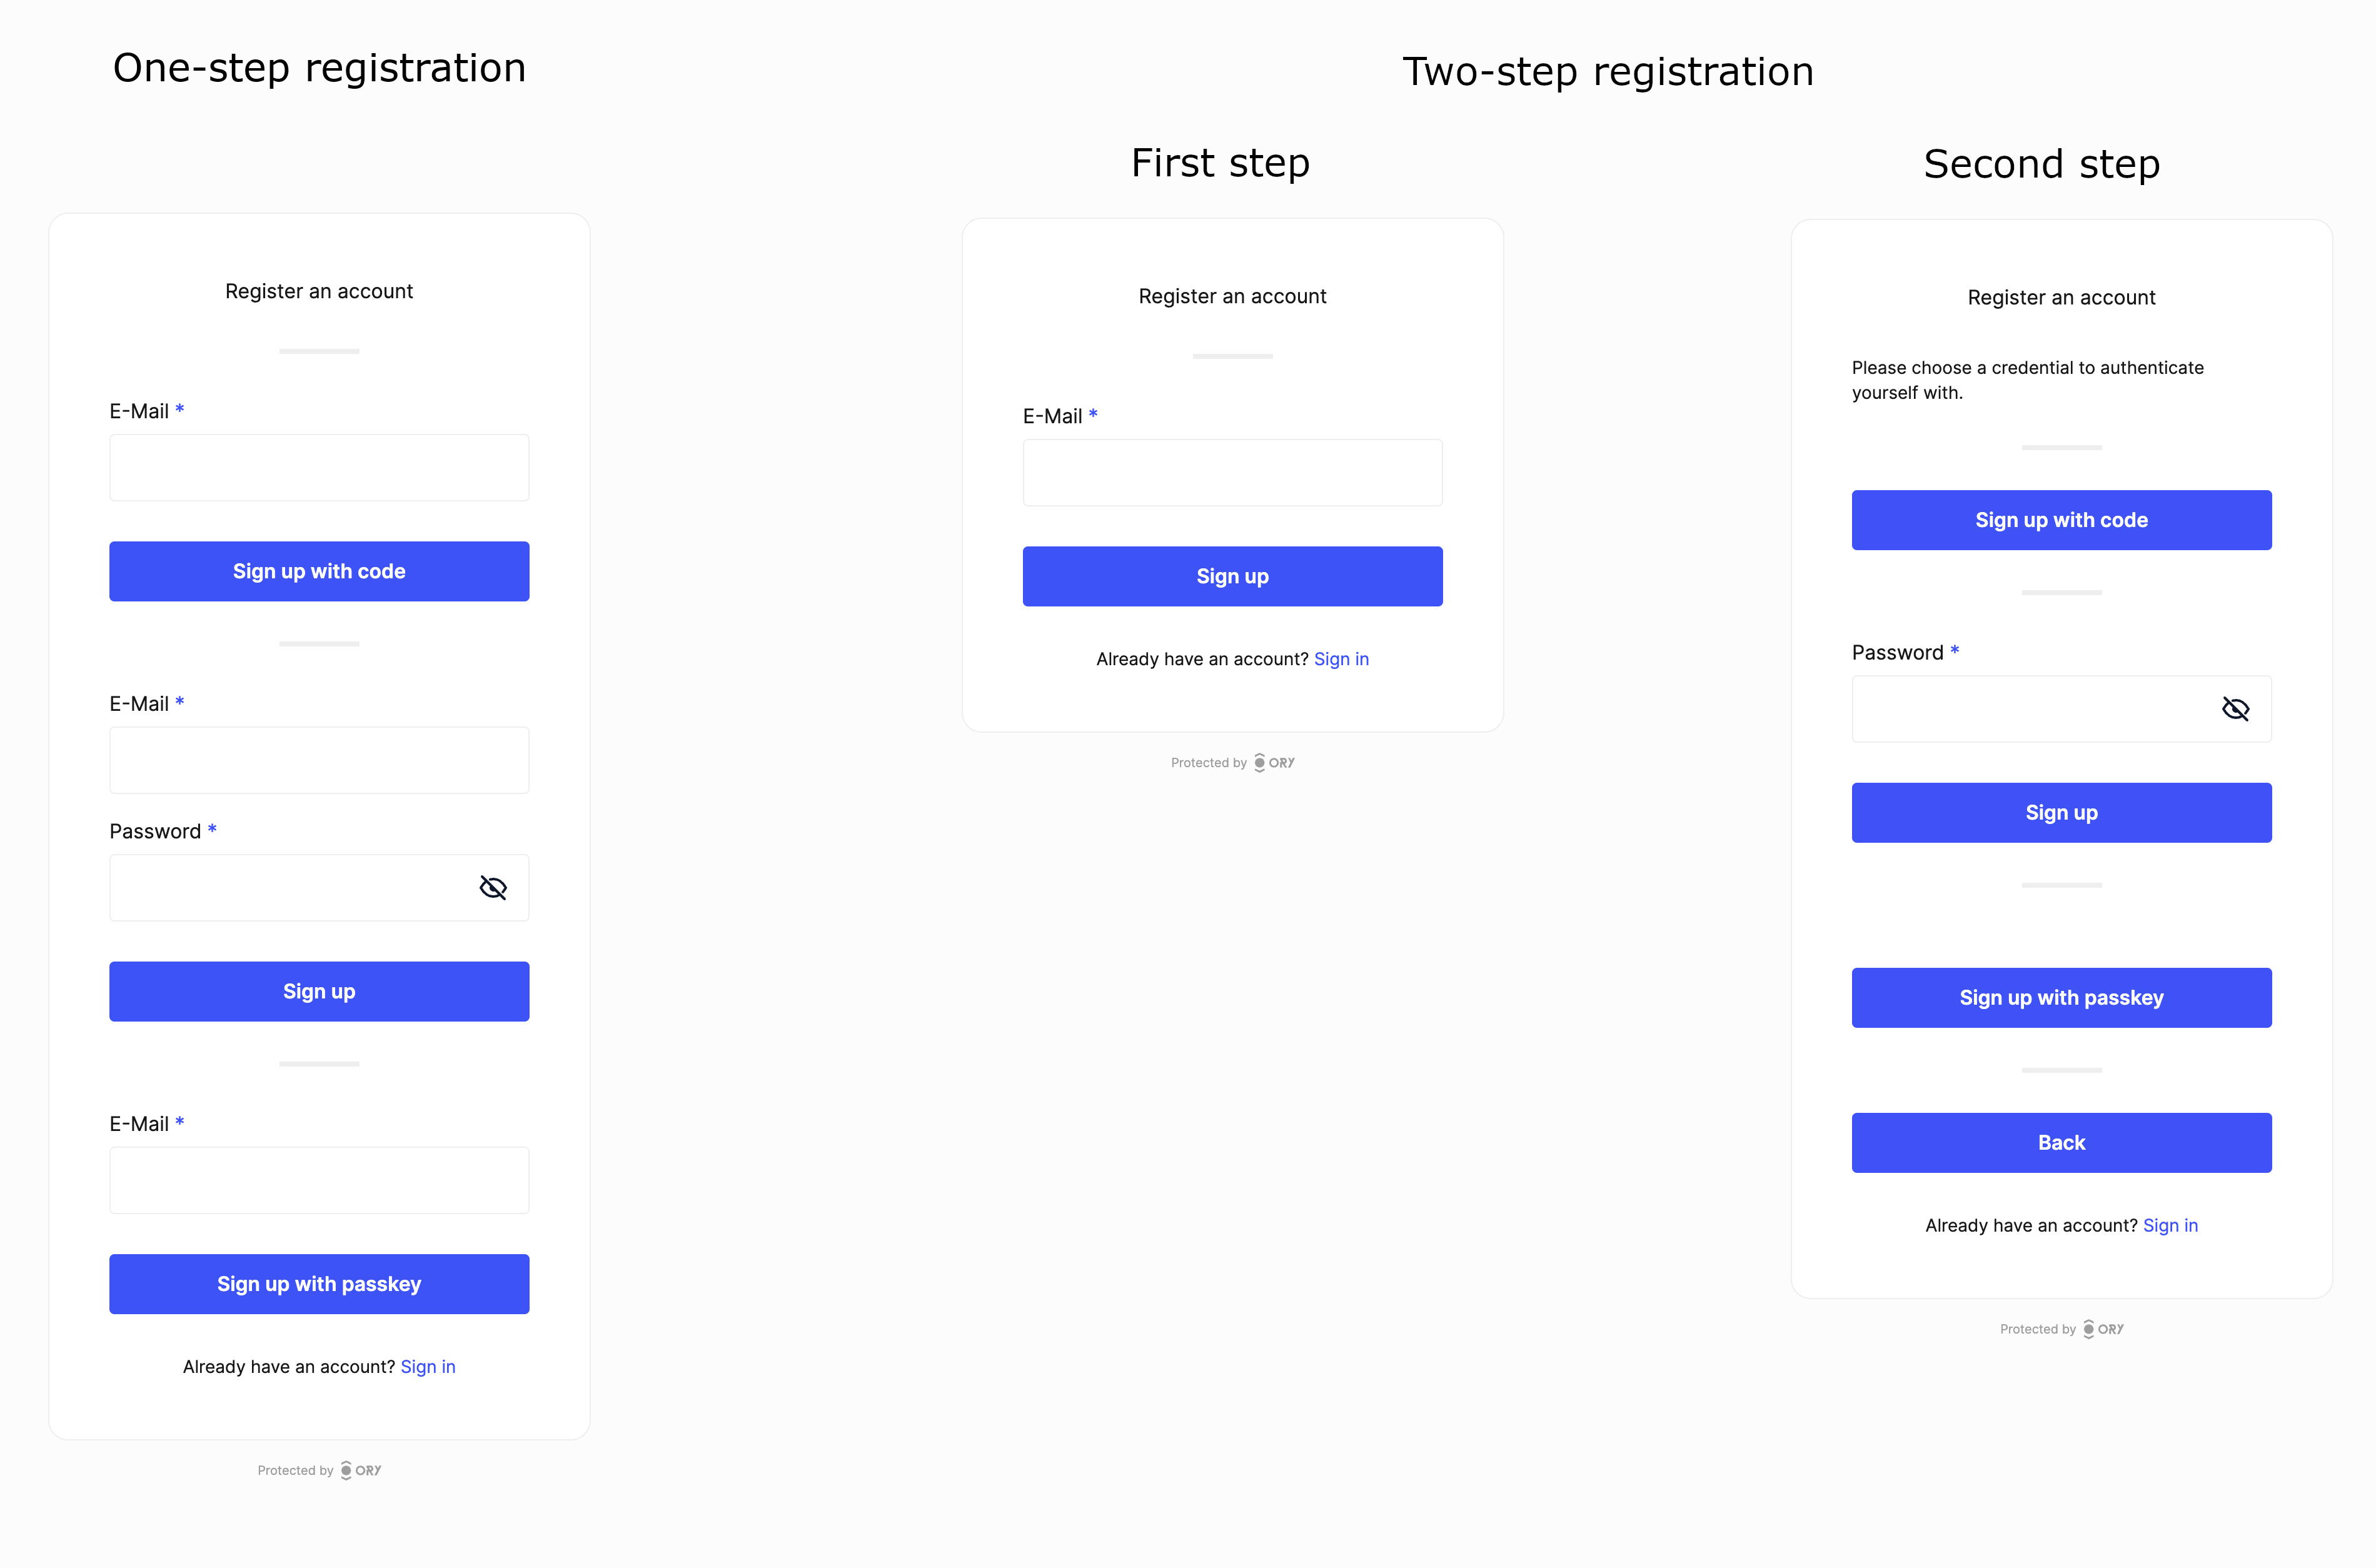Image resolution: width=2376 pixels, height=1568 pixels.
Task: Open Sign in link in one-step registration
Action: (428, 1366)
